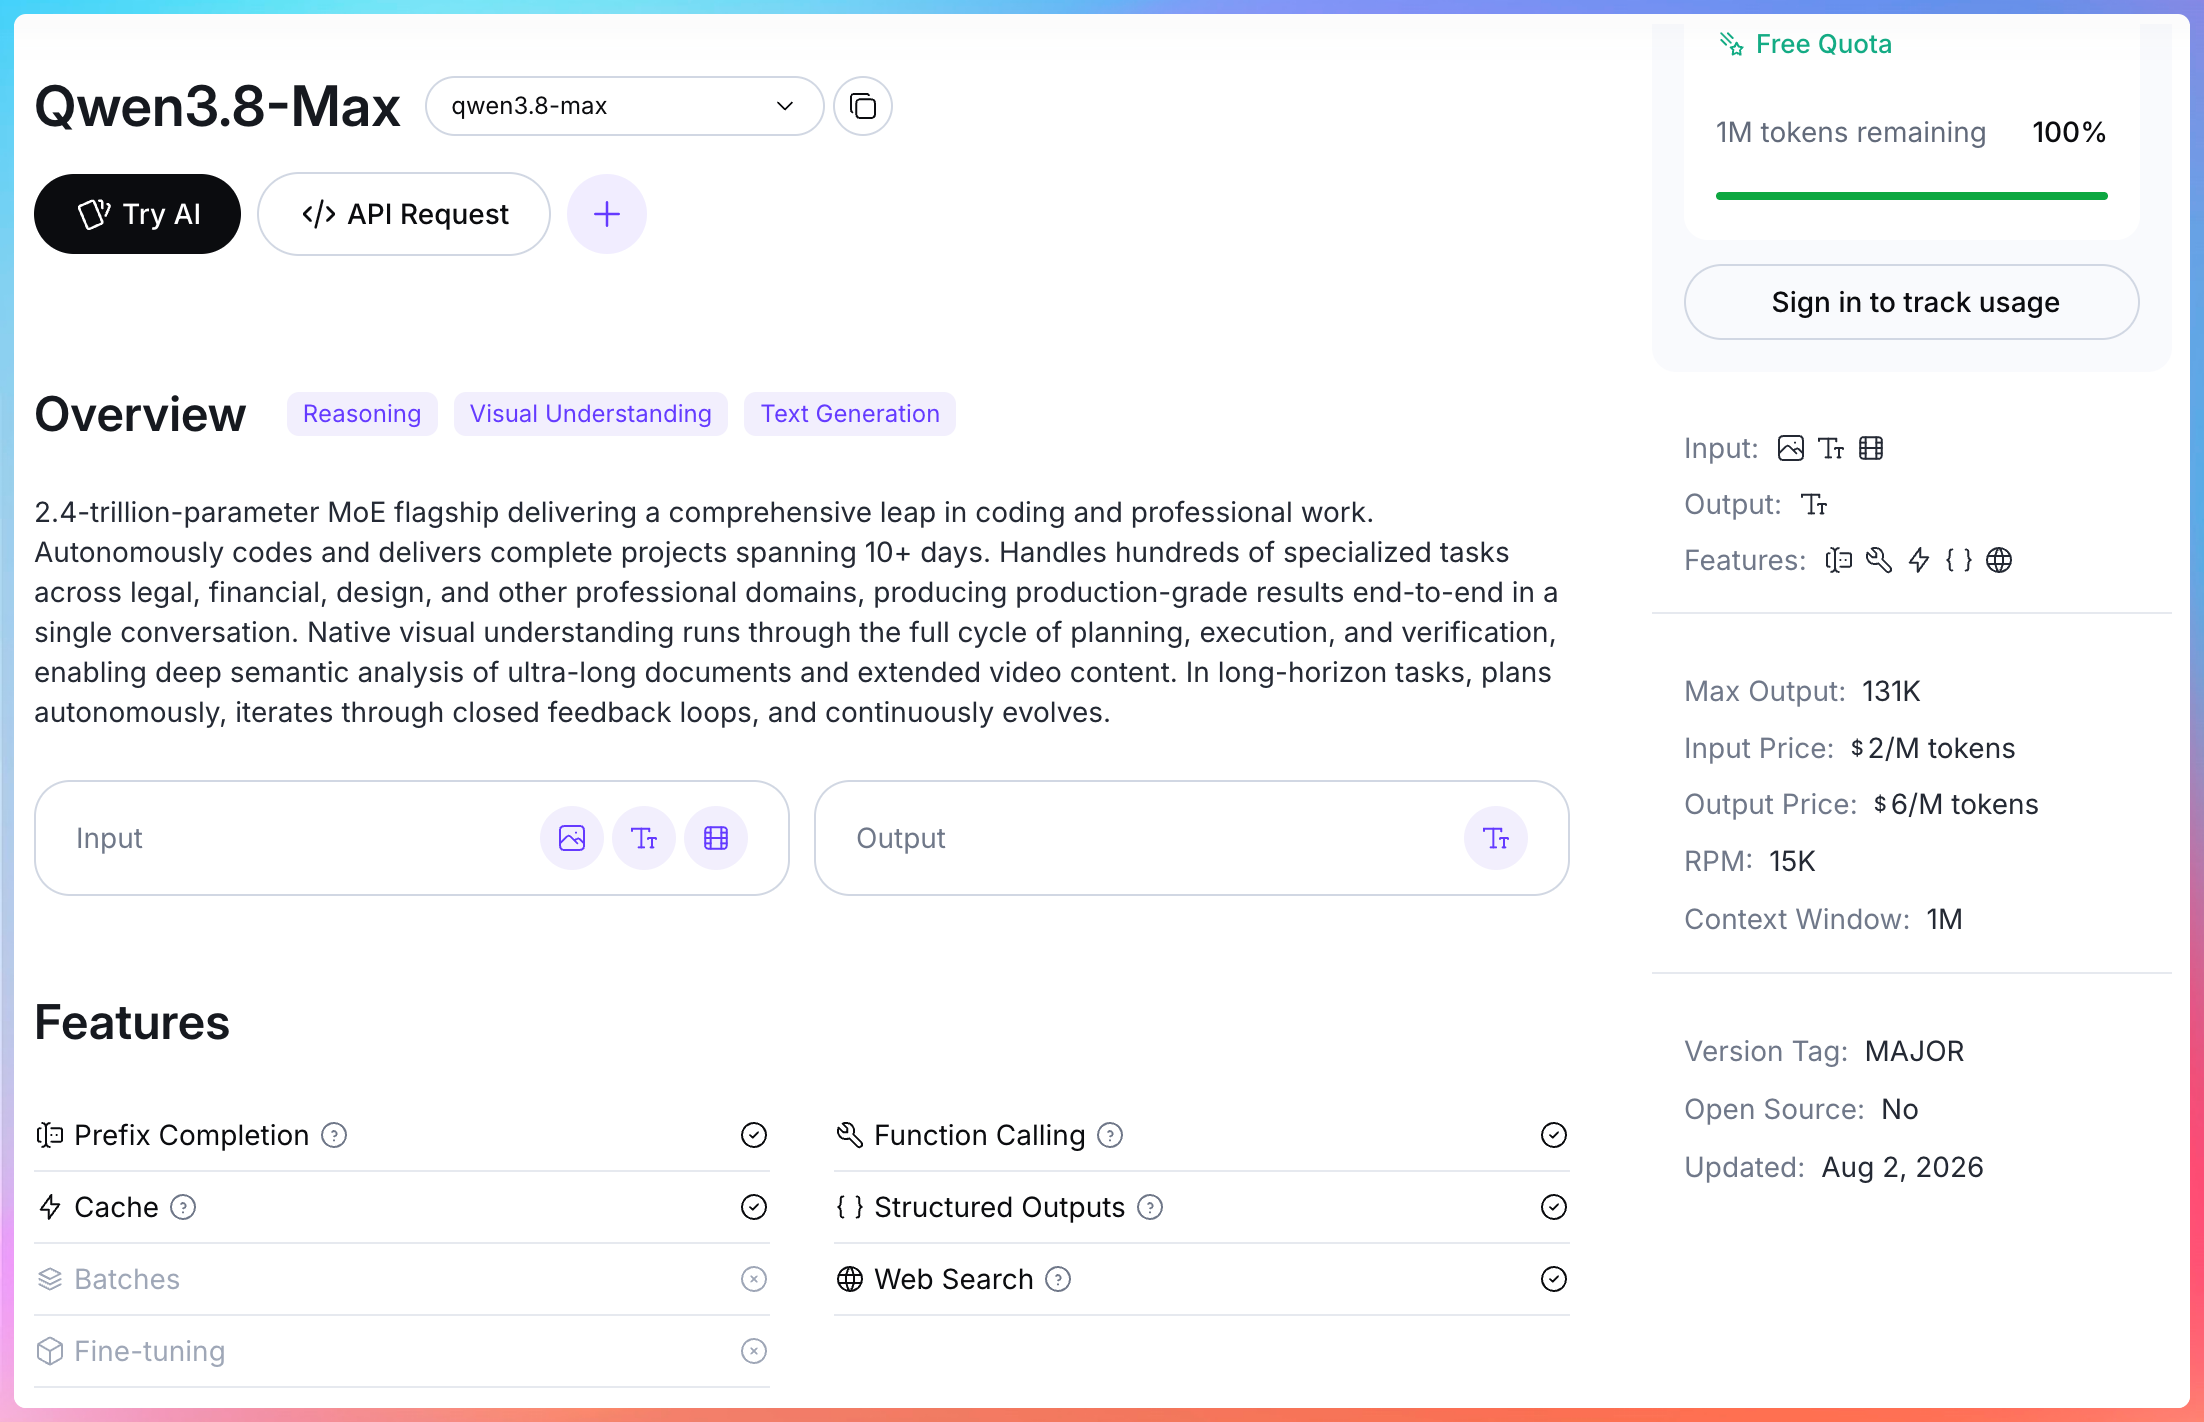Select the Text Generation tag
Screen dimensions: 2204x1422
click(850, 414)
